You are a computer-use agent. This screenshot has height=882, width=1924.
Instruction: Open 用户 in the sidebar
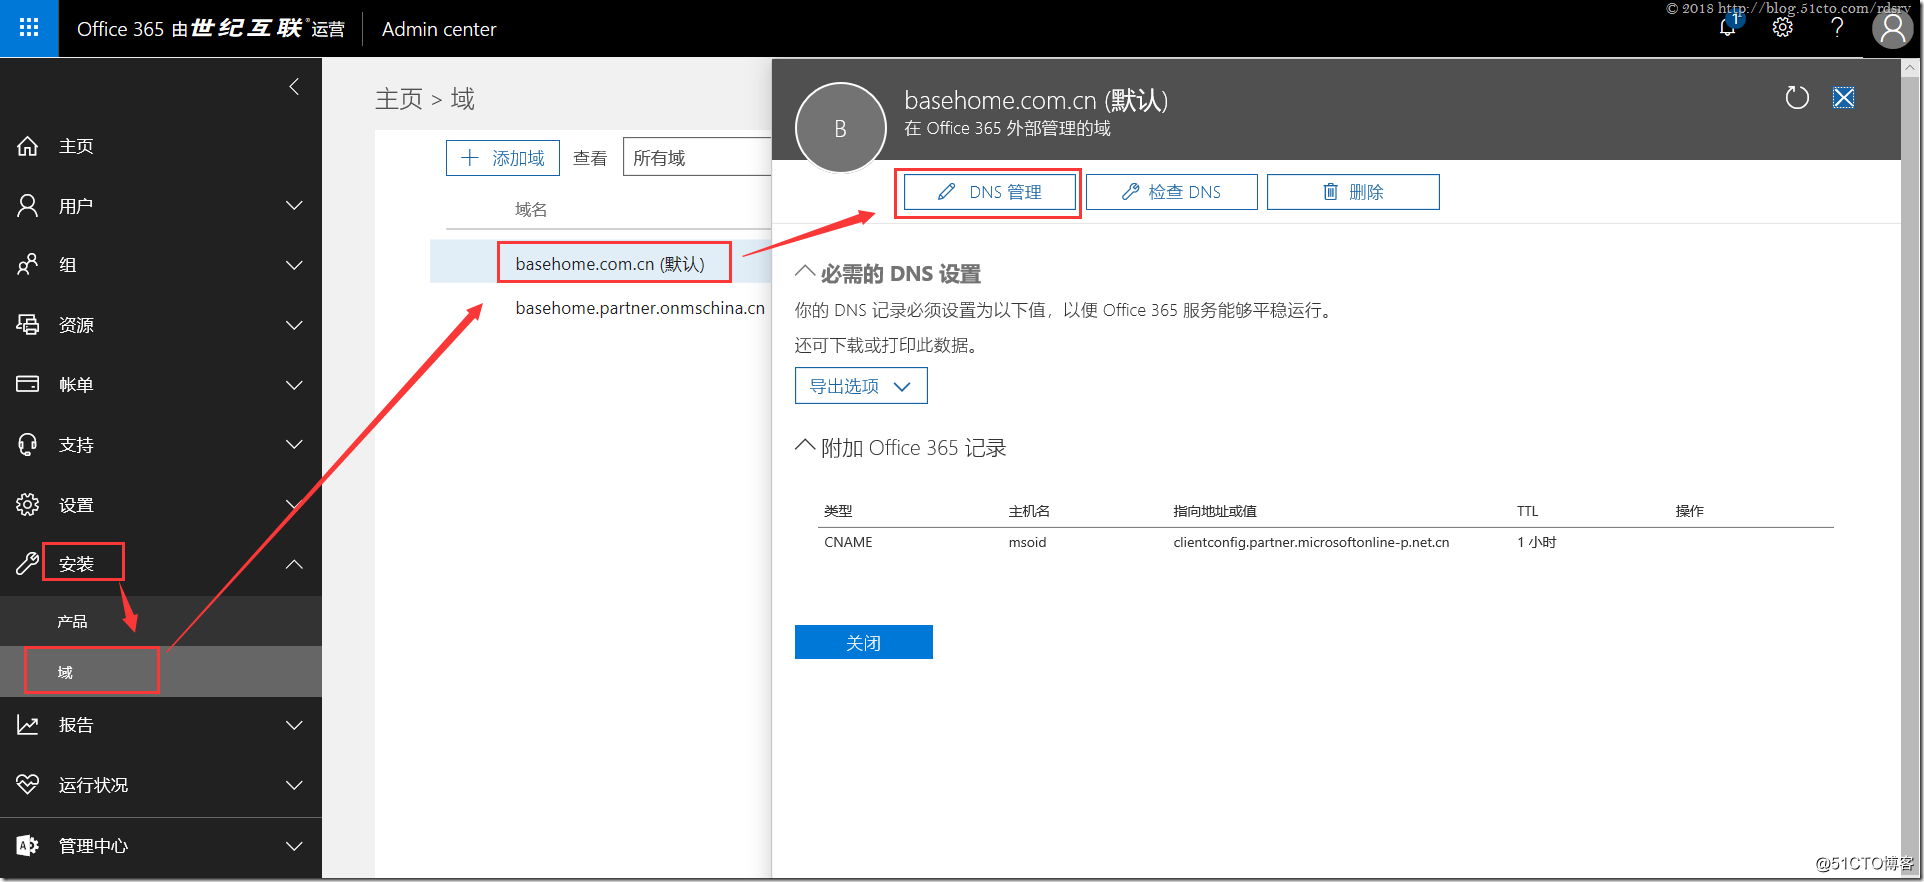(76, 206)
